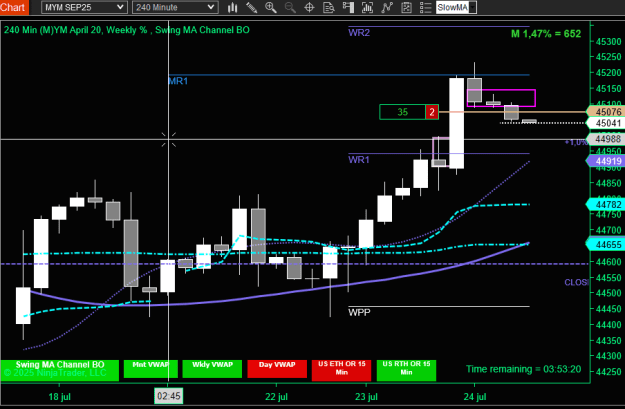
Task: Click the 02:45 time axis marker
Action: point(169,396)
